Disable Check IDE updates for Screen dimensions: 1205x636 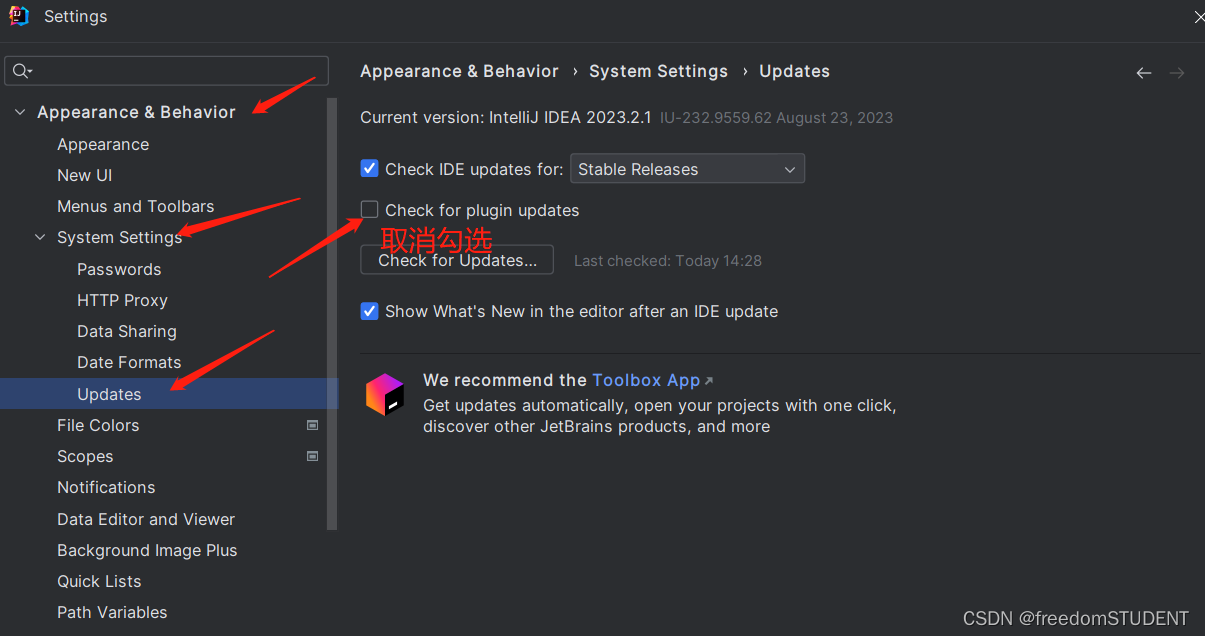pos(369,168)
